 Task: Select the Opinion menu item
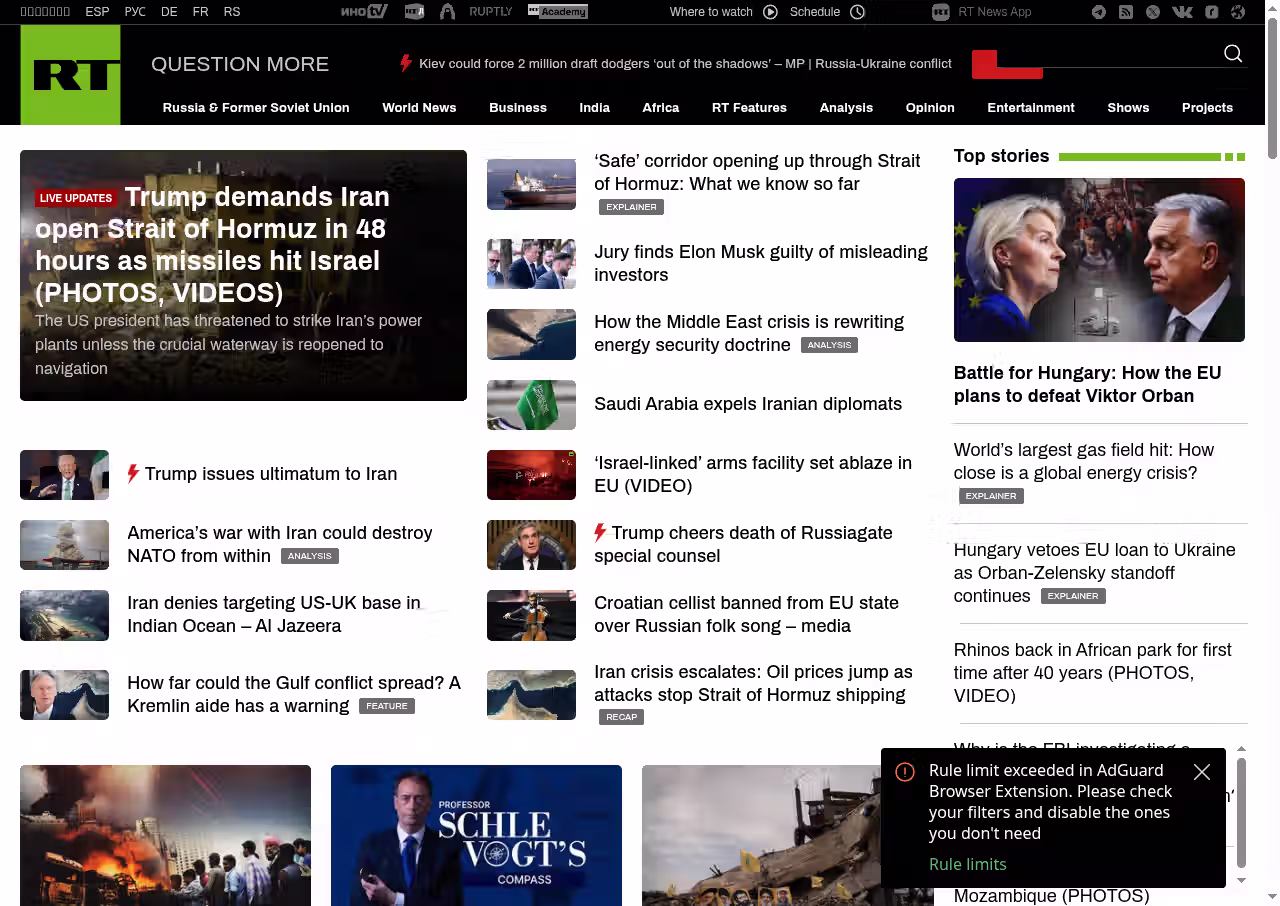point(929,108)
